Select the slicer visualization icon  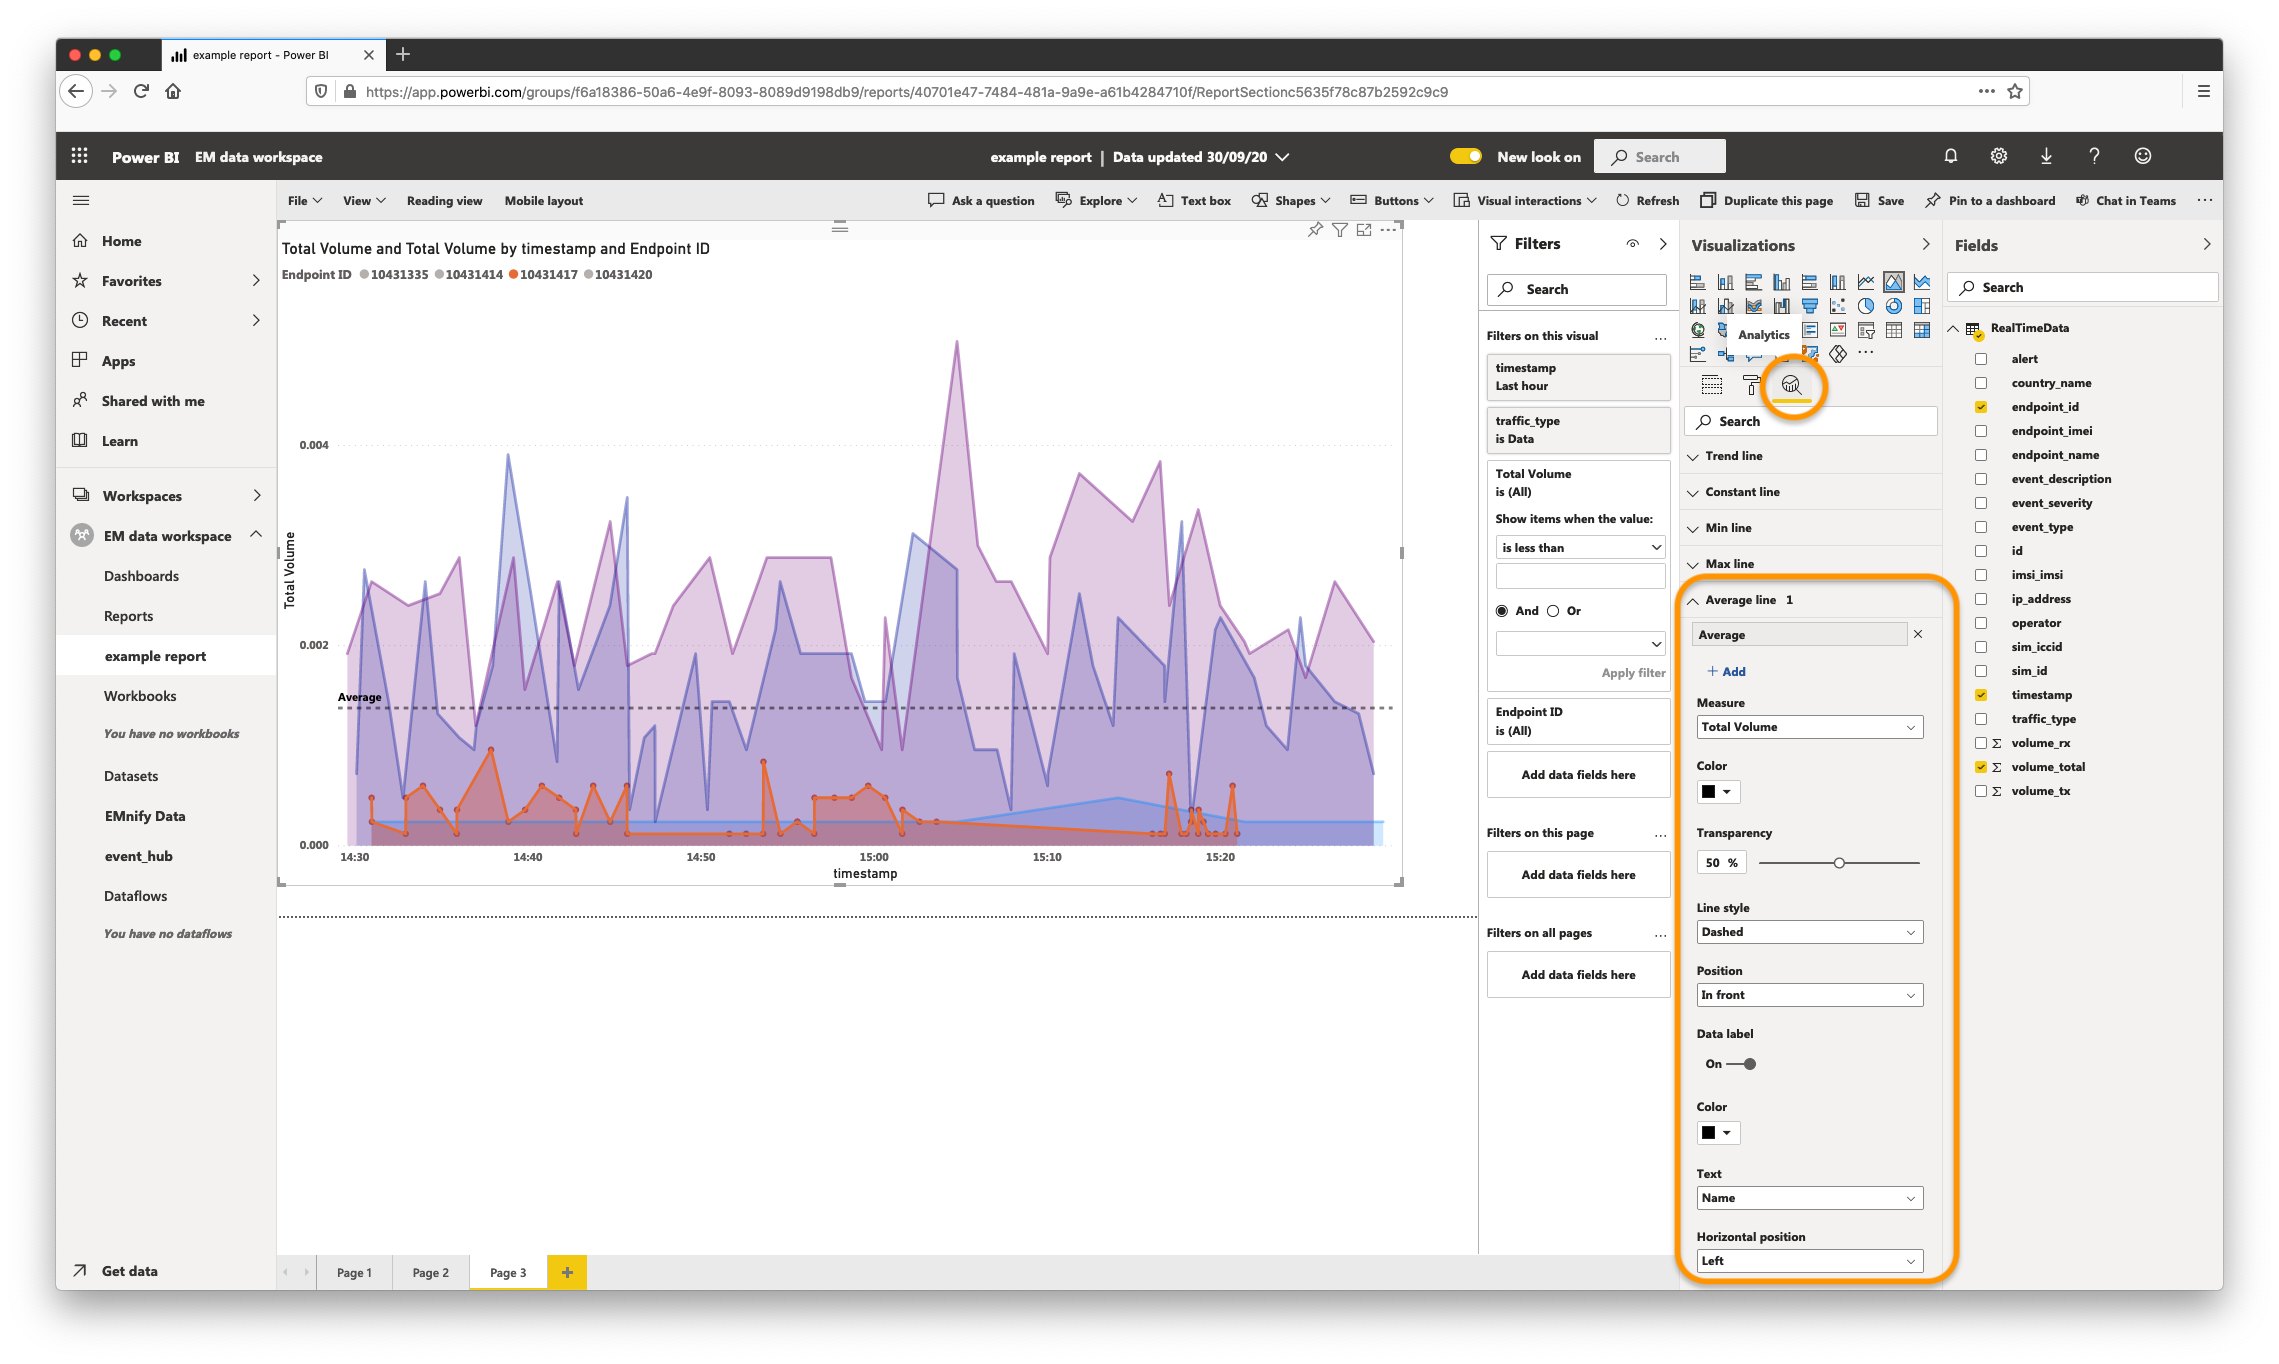[x=1866, y=330]
